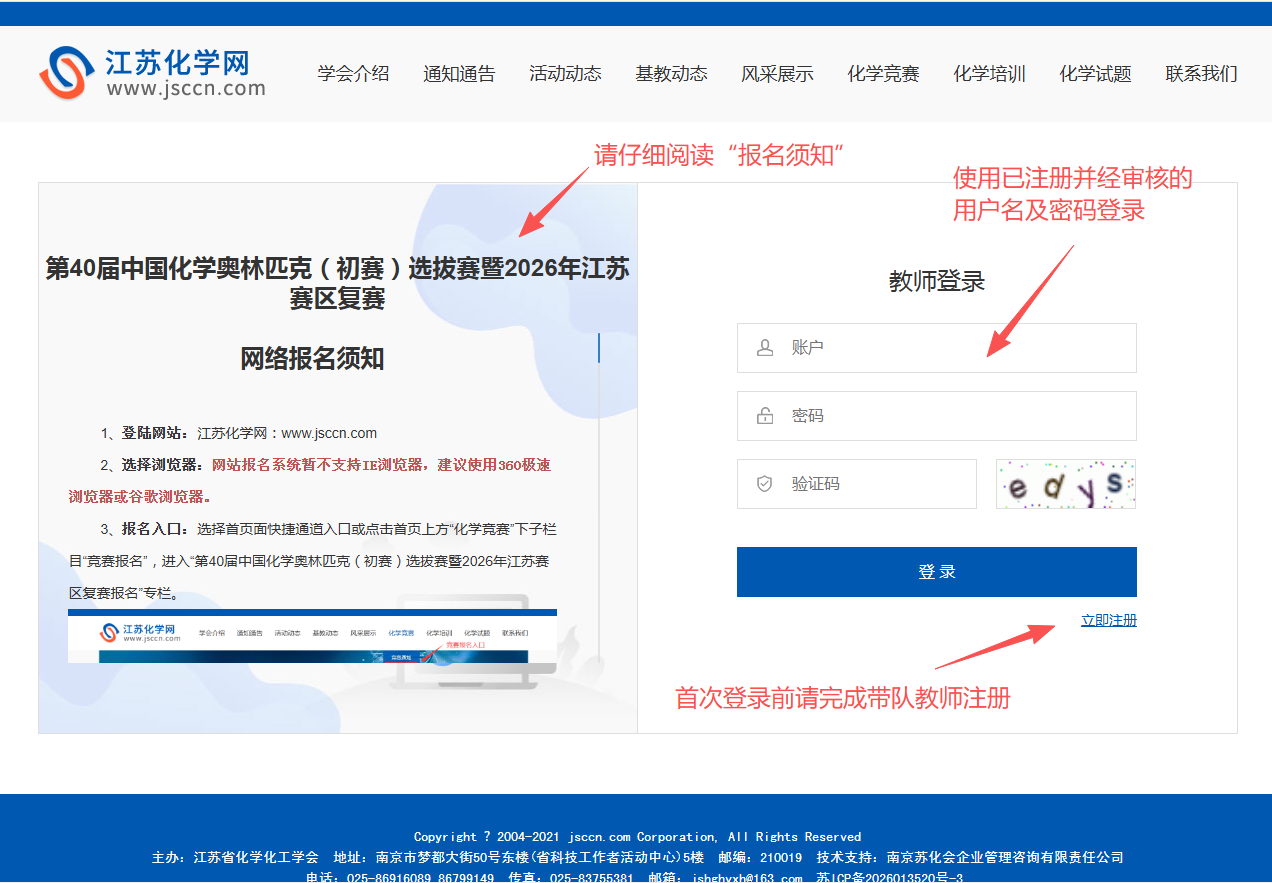The image size is (1272, 883).
Task: Click the blue 登录 button
Action: 937,572
